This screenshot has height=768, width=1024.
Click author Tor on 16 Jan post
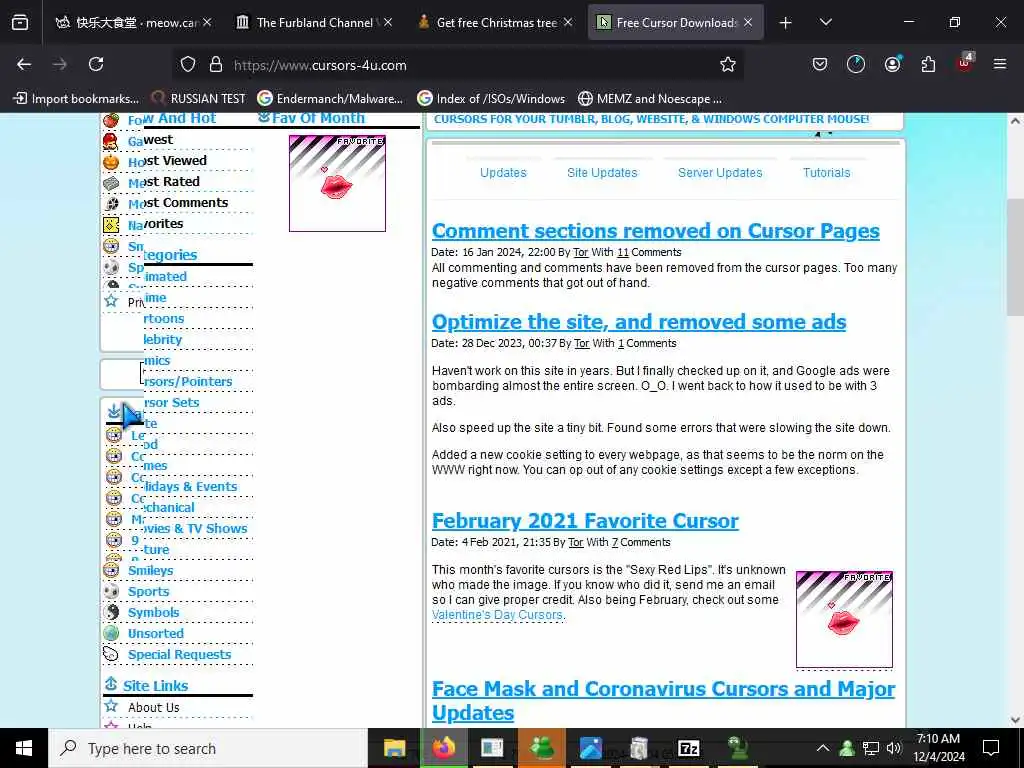[581, 252]
